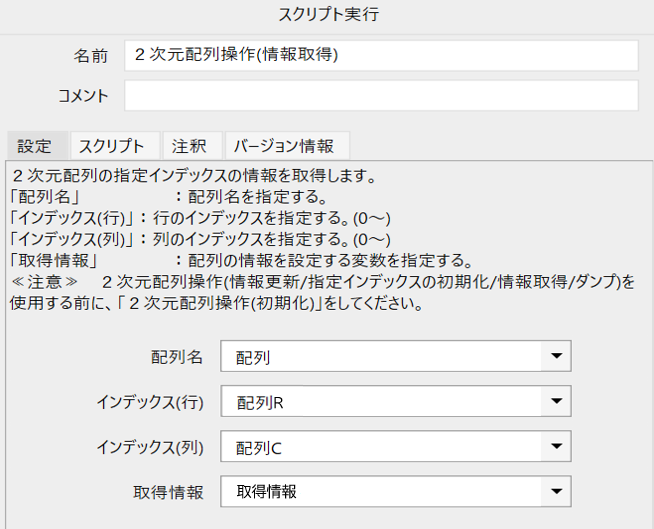Click the 取得情報 field label
654x529 pixels.
[x=168, y=492]
